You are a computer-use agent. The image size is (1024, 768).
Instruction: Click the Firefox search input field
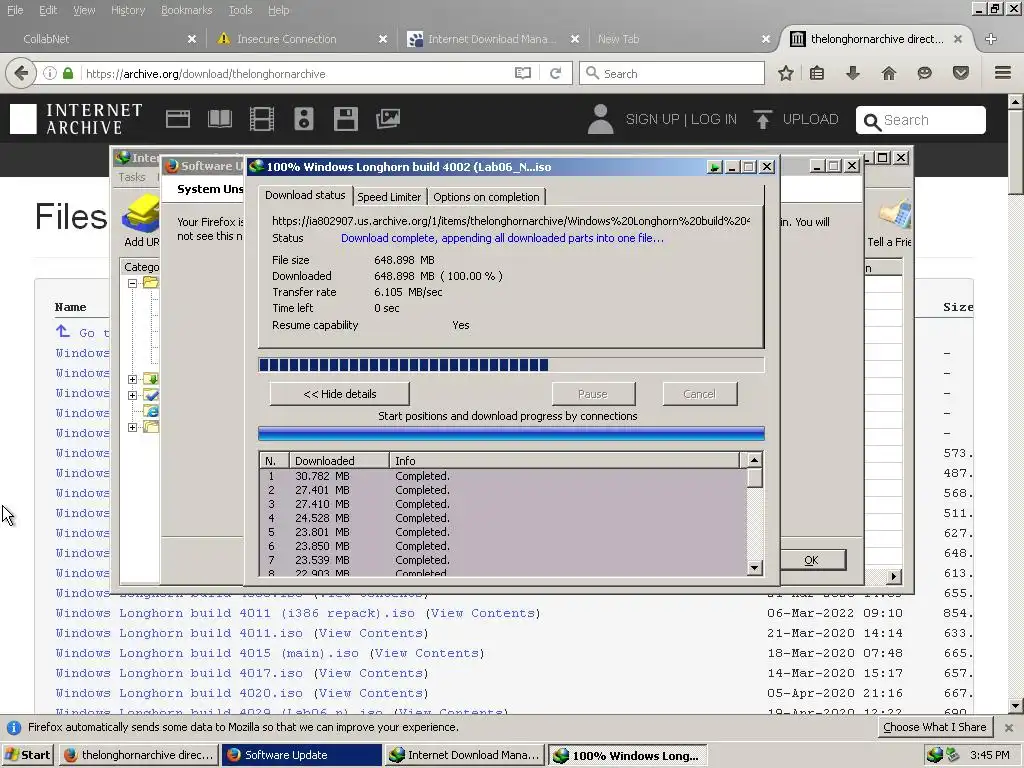click(672, 73)
